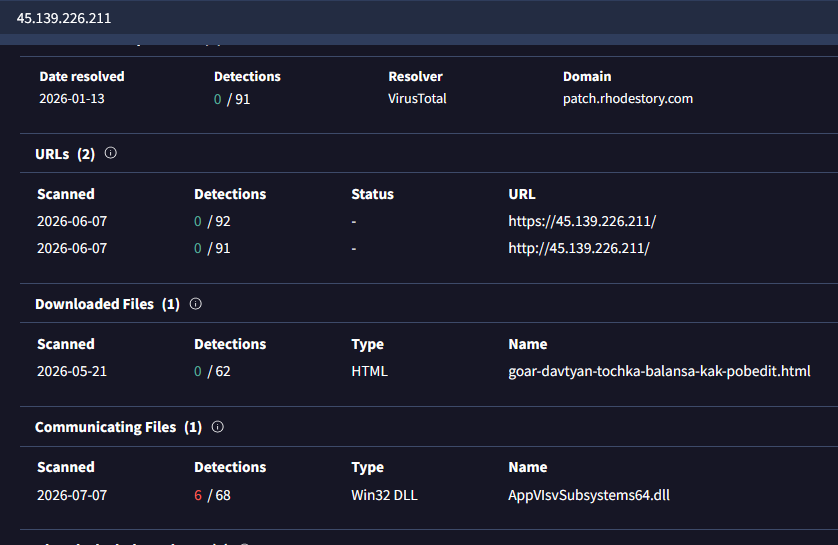Click the 0 / 92 detections value
Image resolution: width=838 pixels, height=545 pixels.
pyautogui.click(x=212, y=221)
